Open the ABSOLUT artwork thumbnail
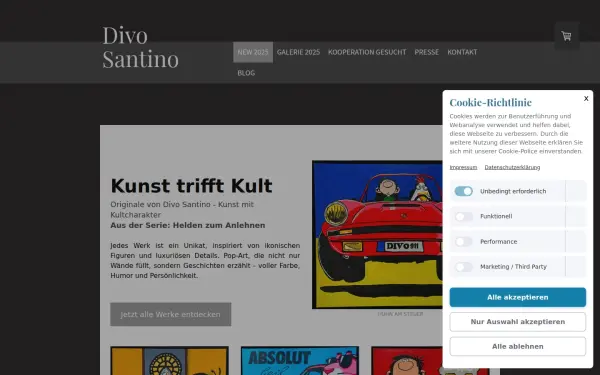Image resolution: width=600 pixels, height=375 pixels. coord(300,360)
